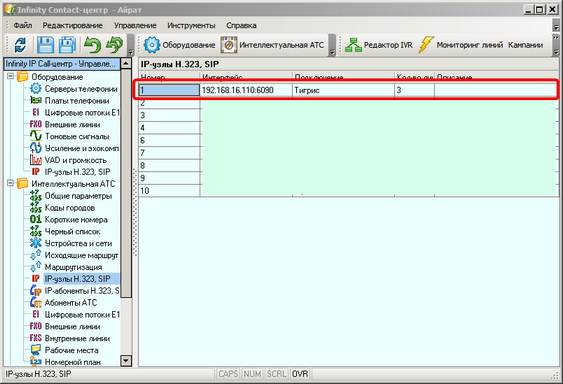
Task: Select FXS Внутренние линии tree item
Action: pyautogui.click(x=77, y=338)
